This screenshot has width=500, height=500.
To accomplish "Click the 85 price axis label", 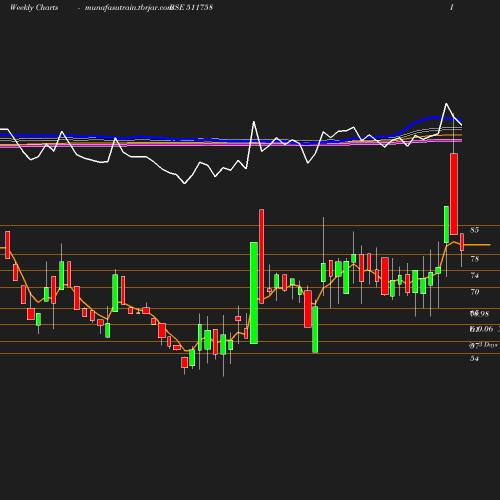I will (475, 230).
